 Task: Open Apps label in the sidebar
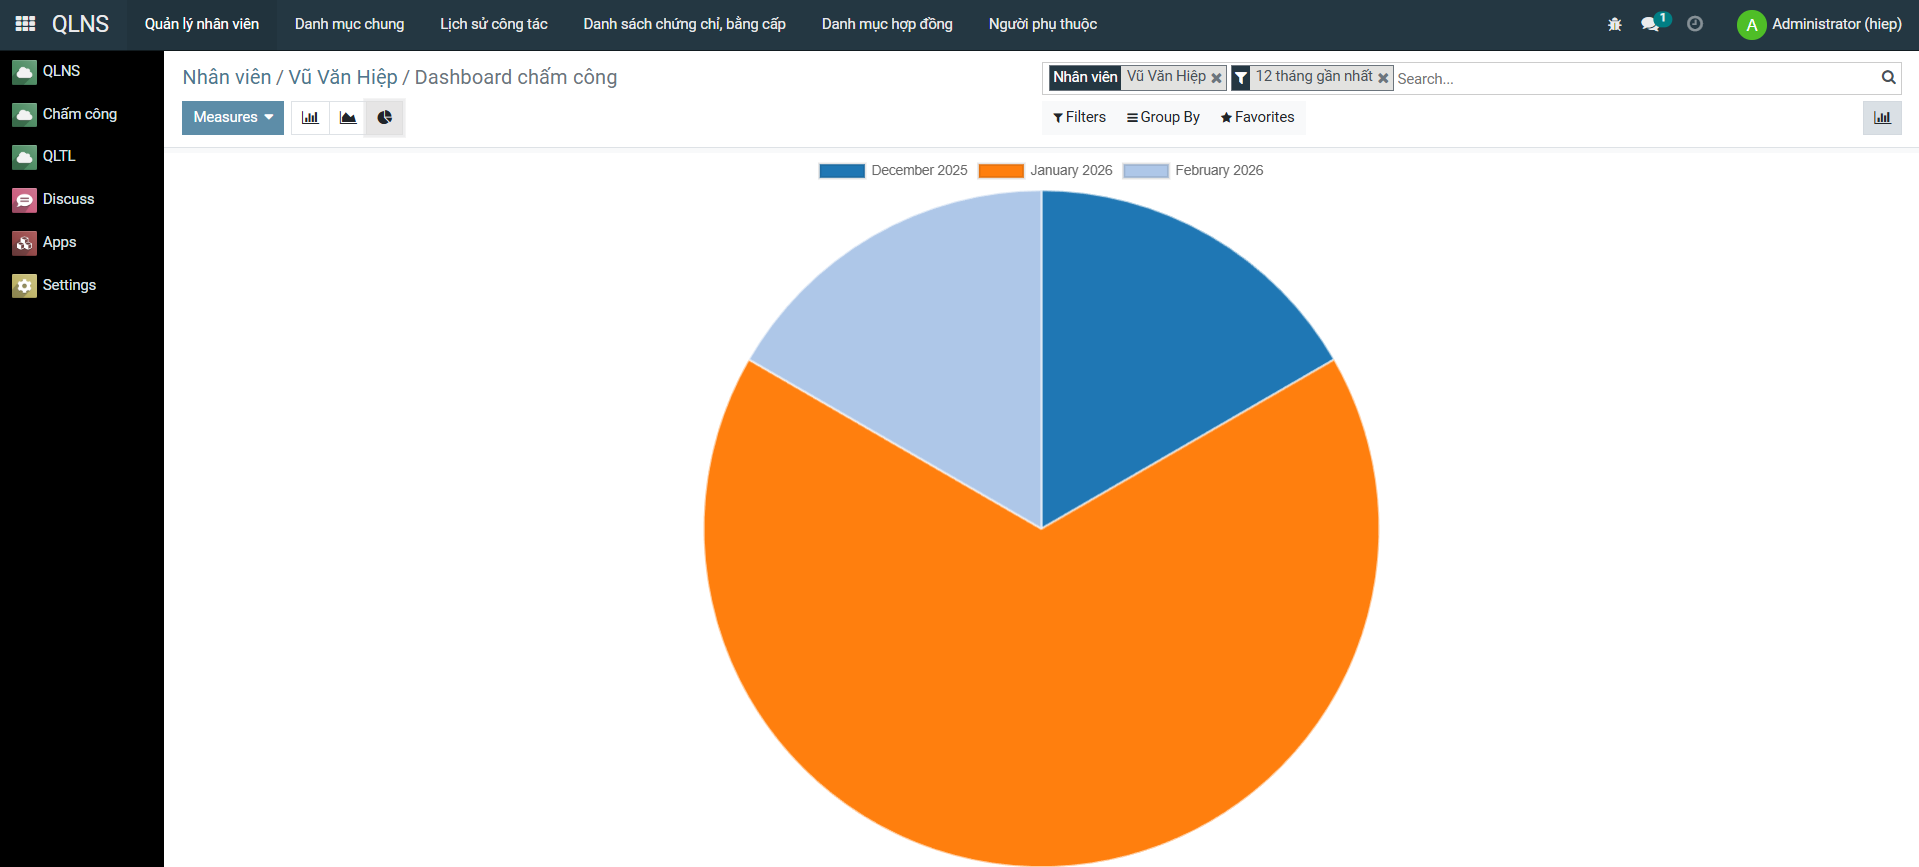[60, 243]
